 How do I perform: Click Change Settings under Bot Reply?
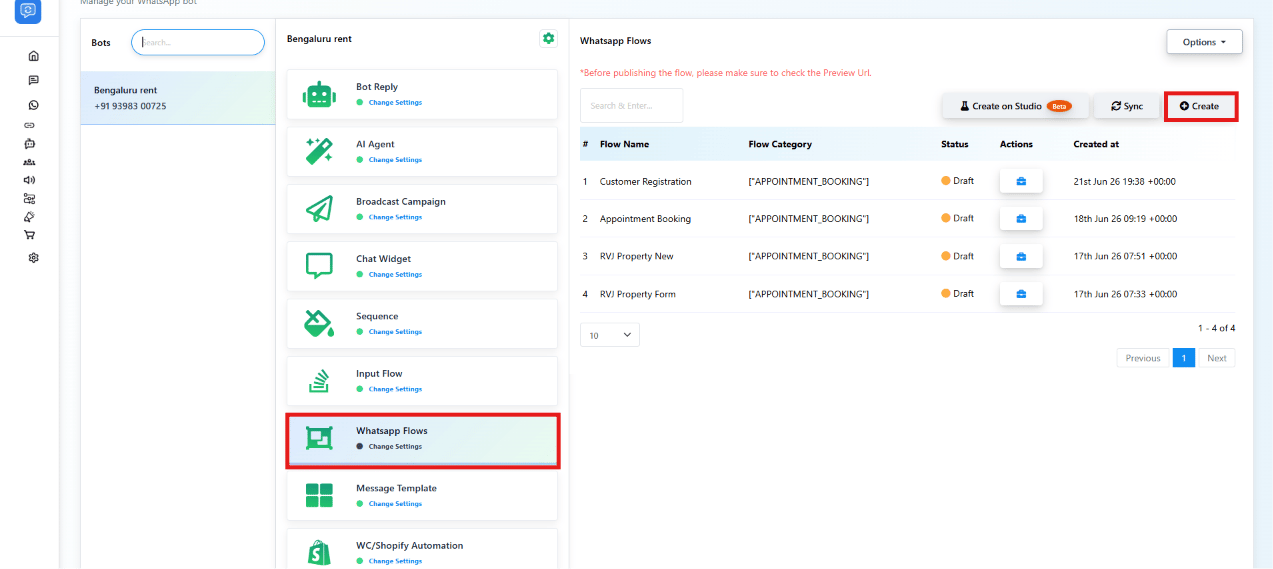(395, 103)
